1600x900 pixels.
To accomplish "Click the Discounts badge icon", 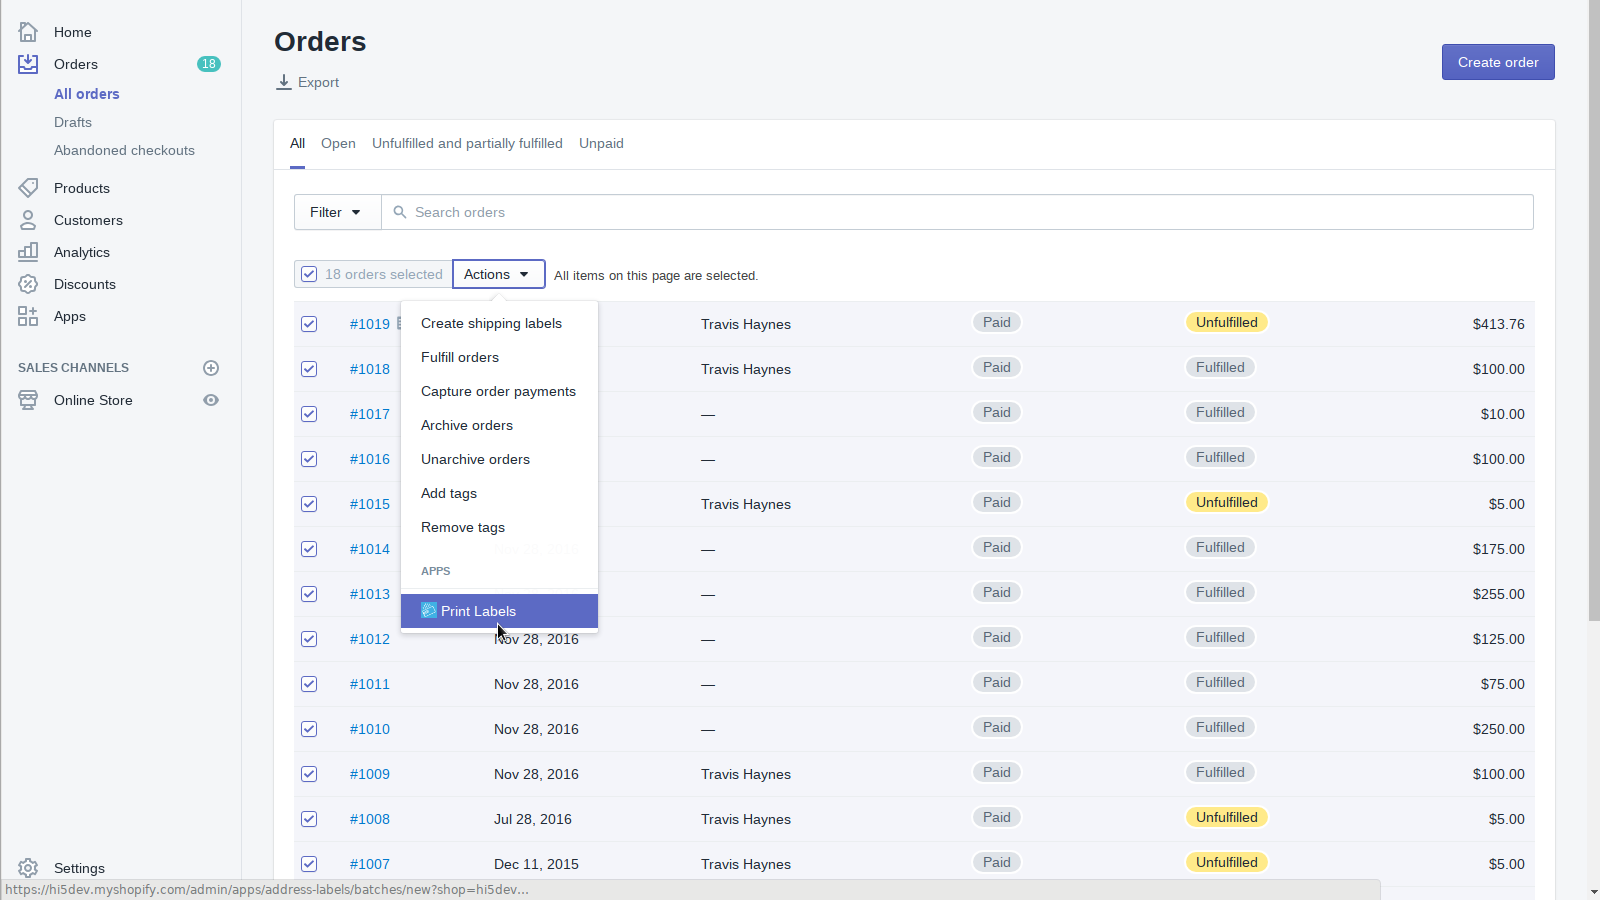I will tap(28, 284).
